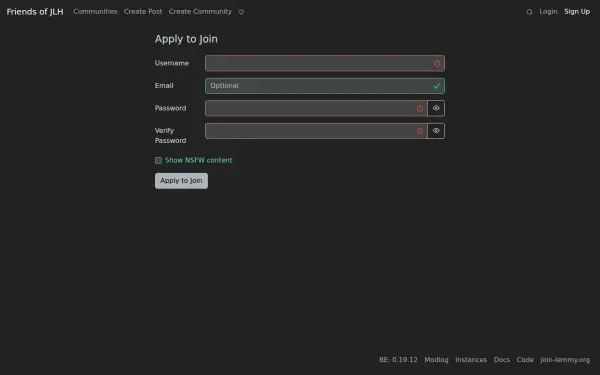Click the Show NSFW content label
This screenshot has width=600, height=375.
point(199,160)
